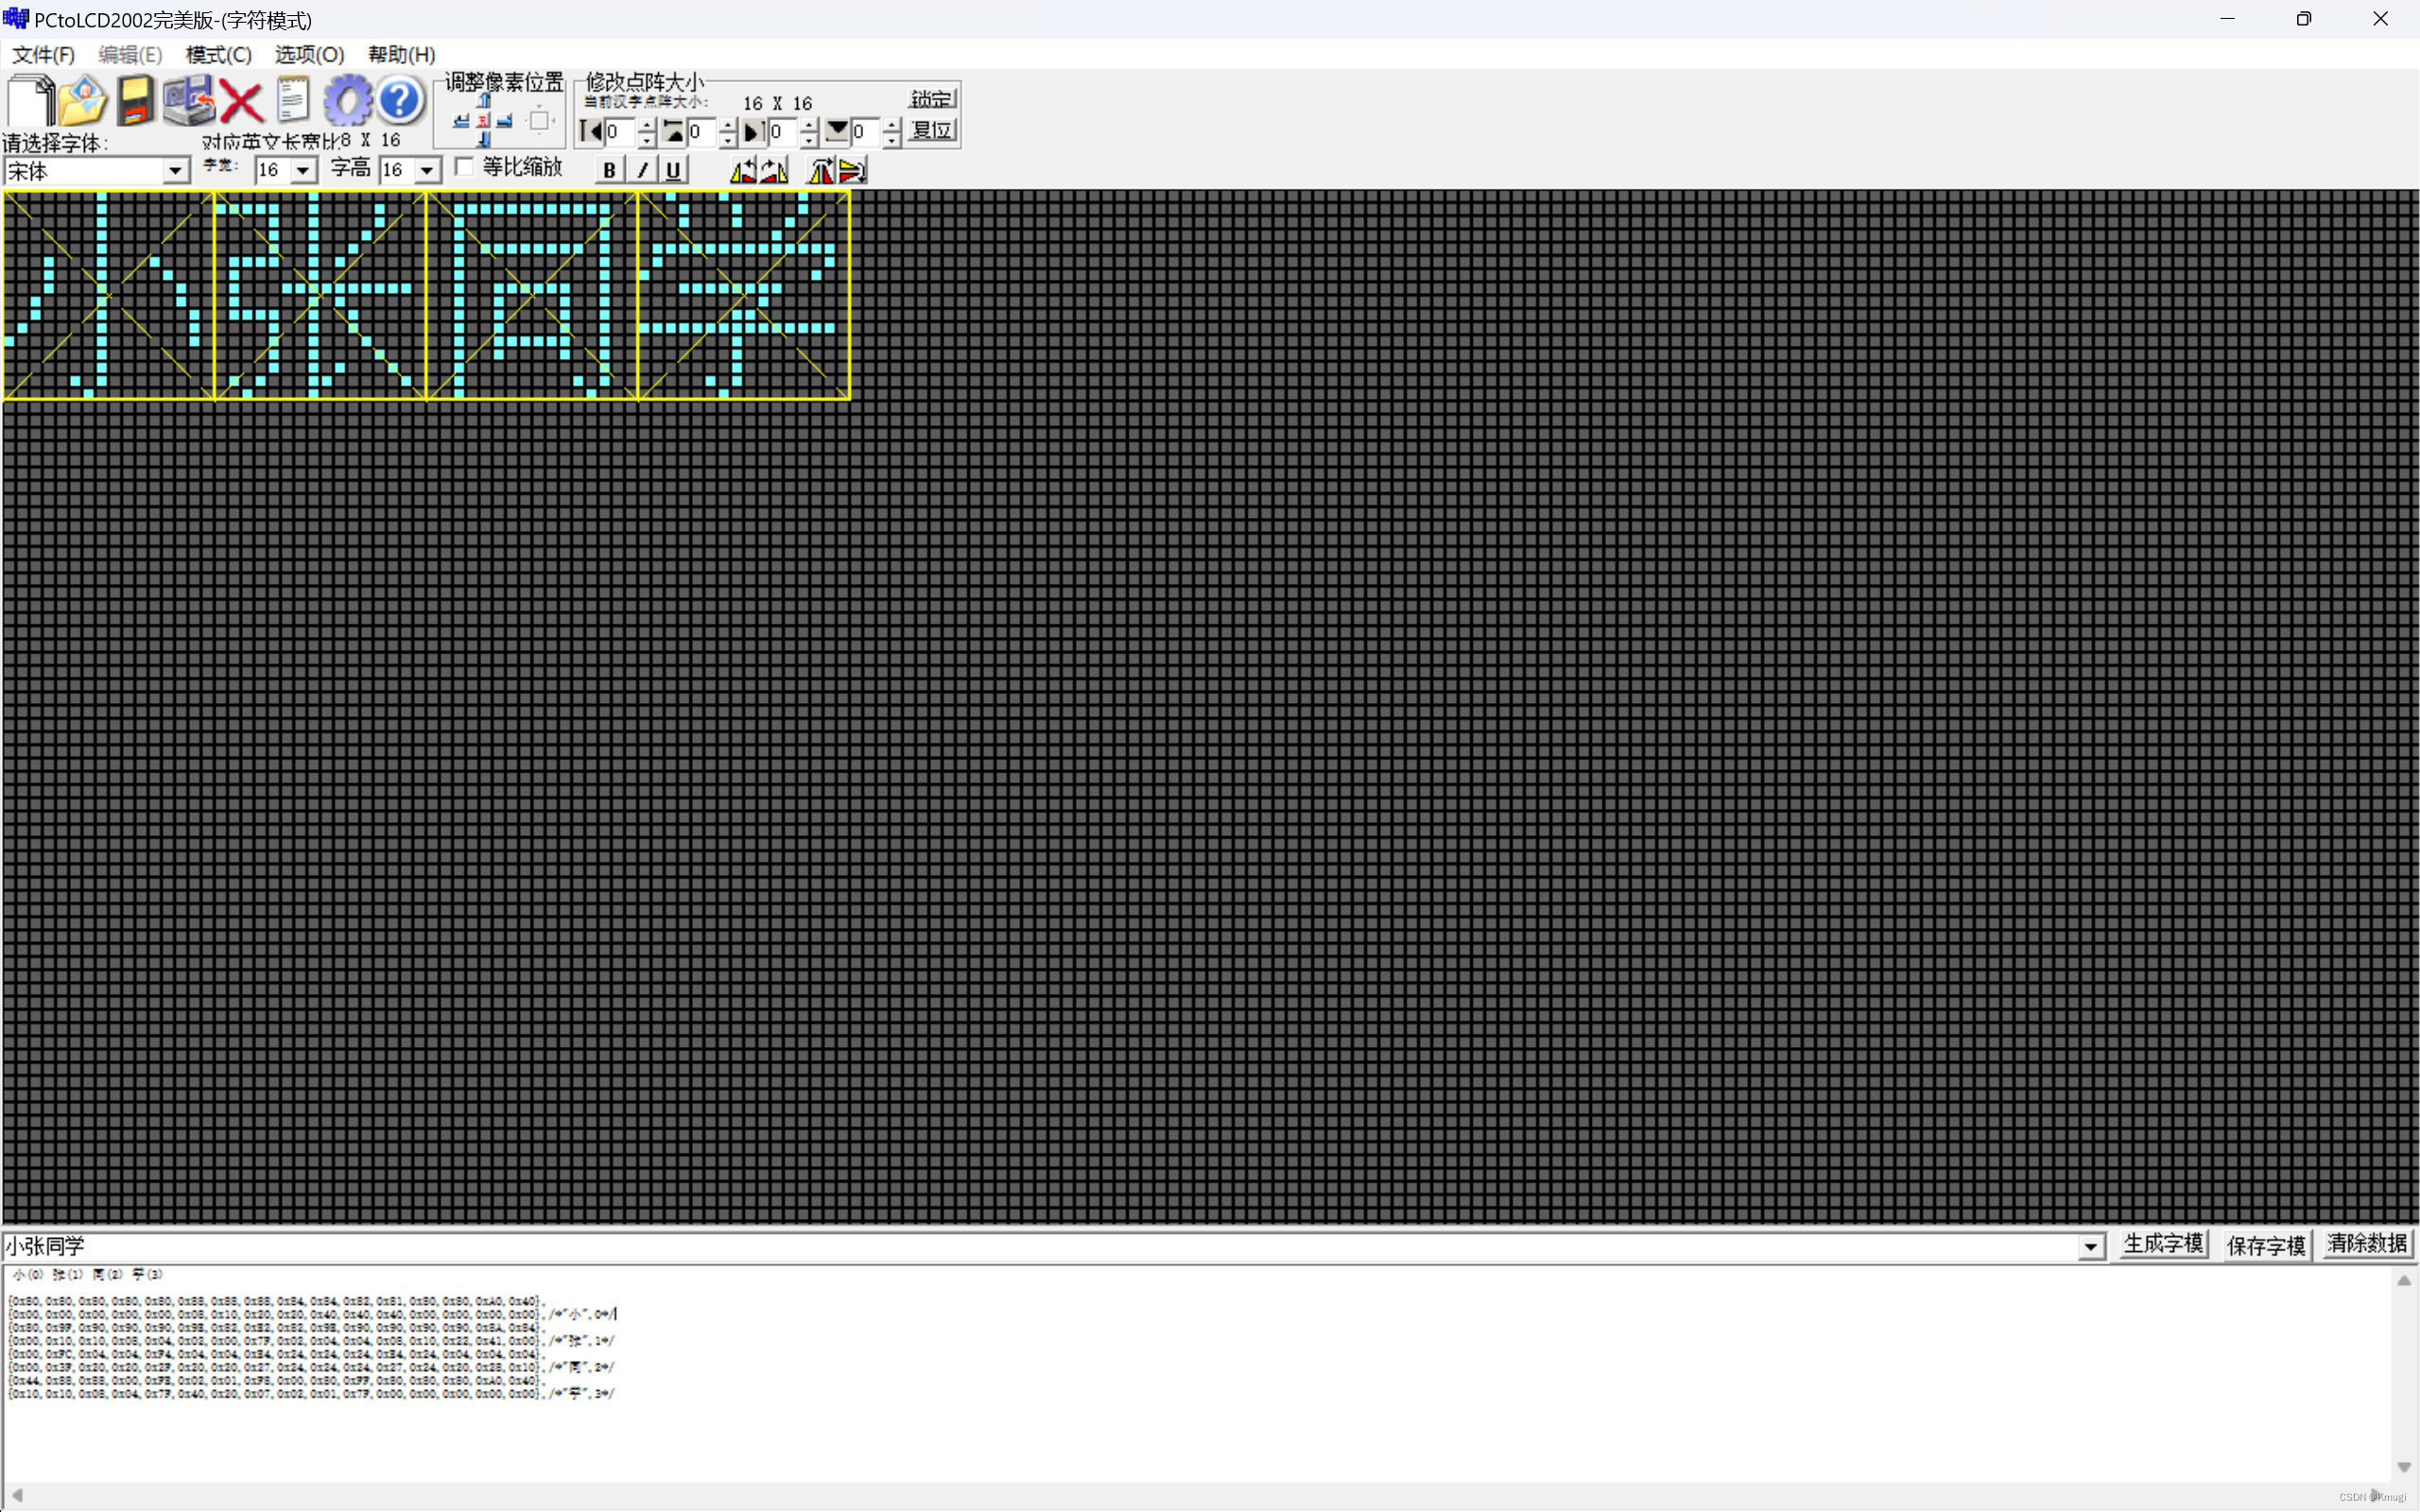Click the blue question mark help icon
Viewport: 2420px width, 1512px height.
coord(400,100)
